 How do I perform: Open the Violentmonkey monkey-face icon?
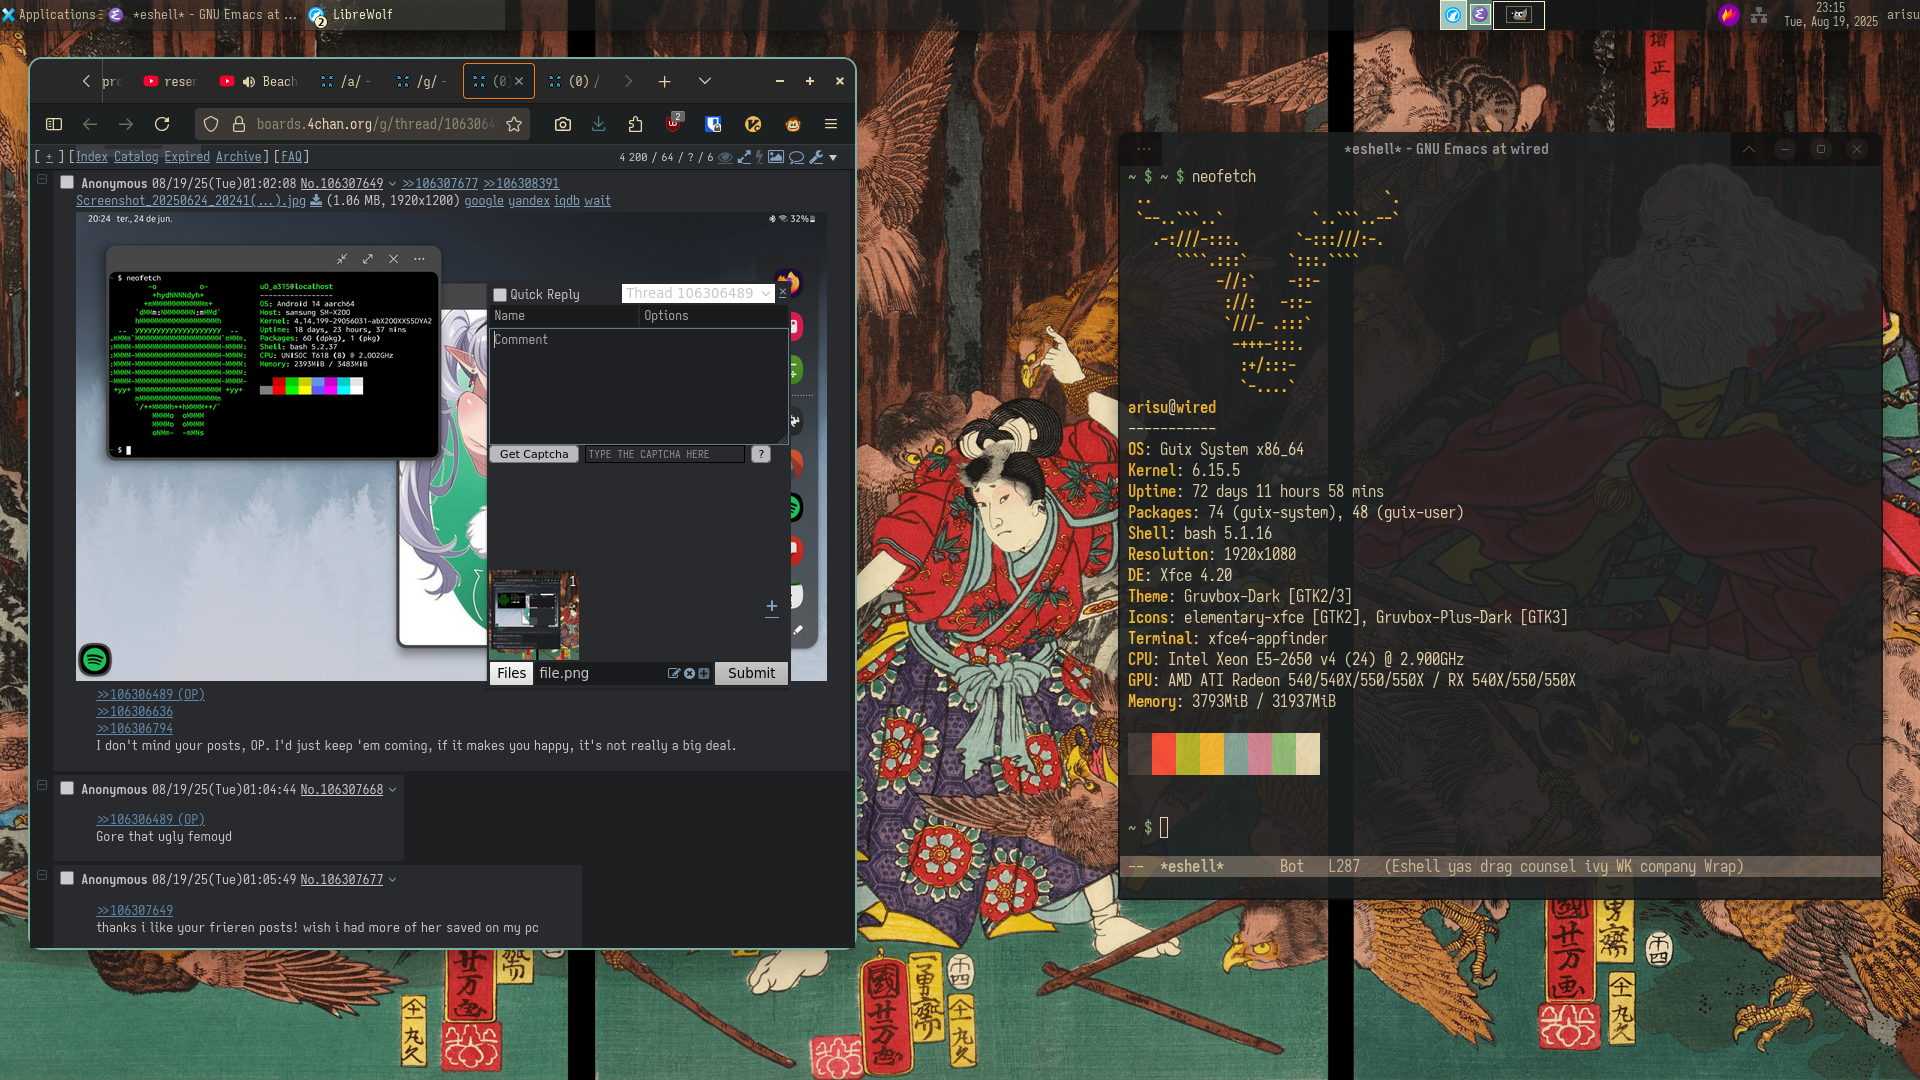coord(793,124)
